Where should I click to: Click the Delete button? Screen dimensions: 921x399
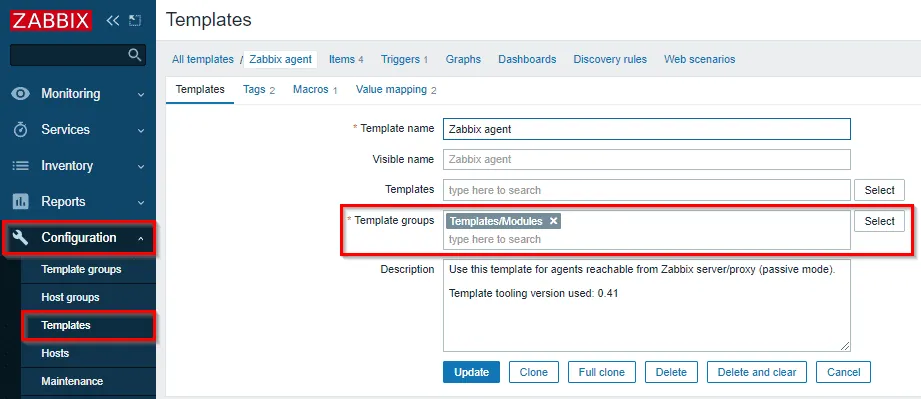(x=671, y=372)
